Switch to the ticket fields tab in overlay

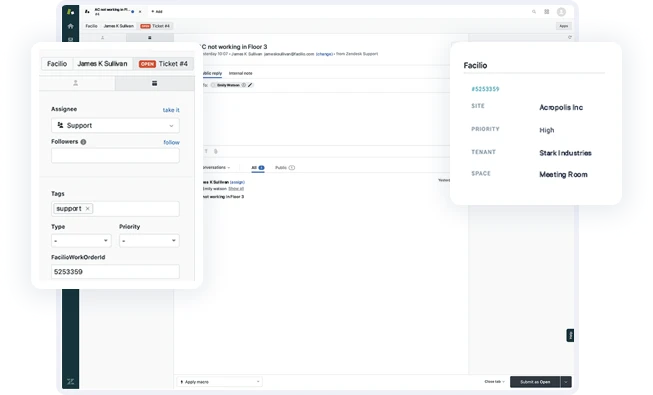pos(155,83)
